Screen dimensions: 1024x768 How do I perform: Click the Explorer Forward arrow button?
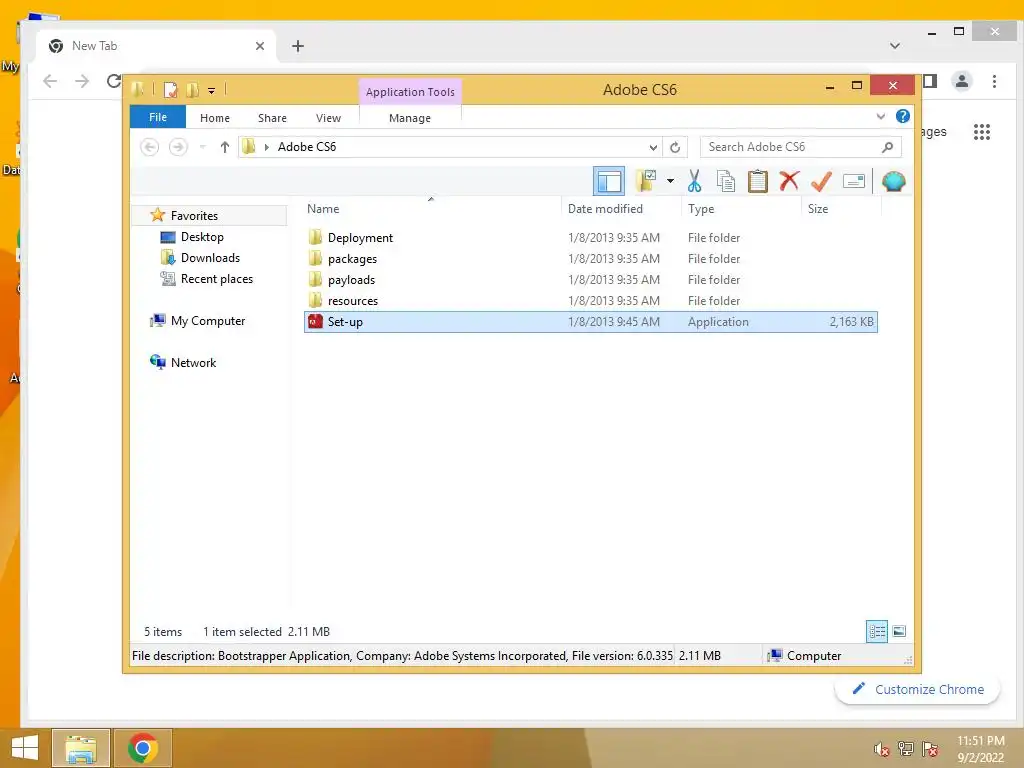click(178, 147)
